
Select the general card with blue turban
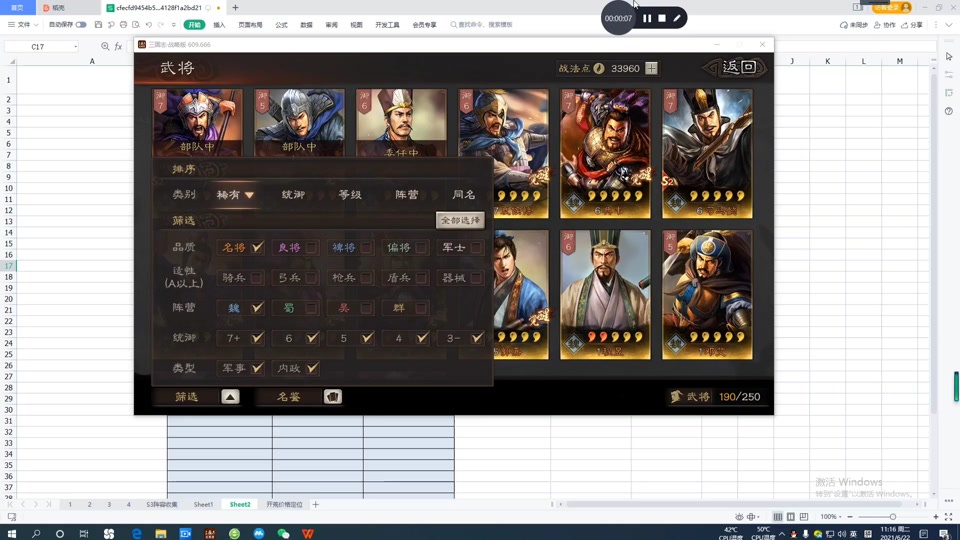[707, 294]
